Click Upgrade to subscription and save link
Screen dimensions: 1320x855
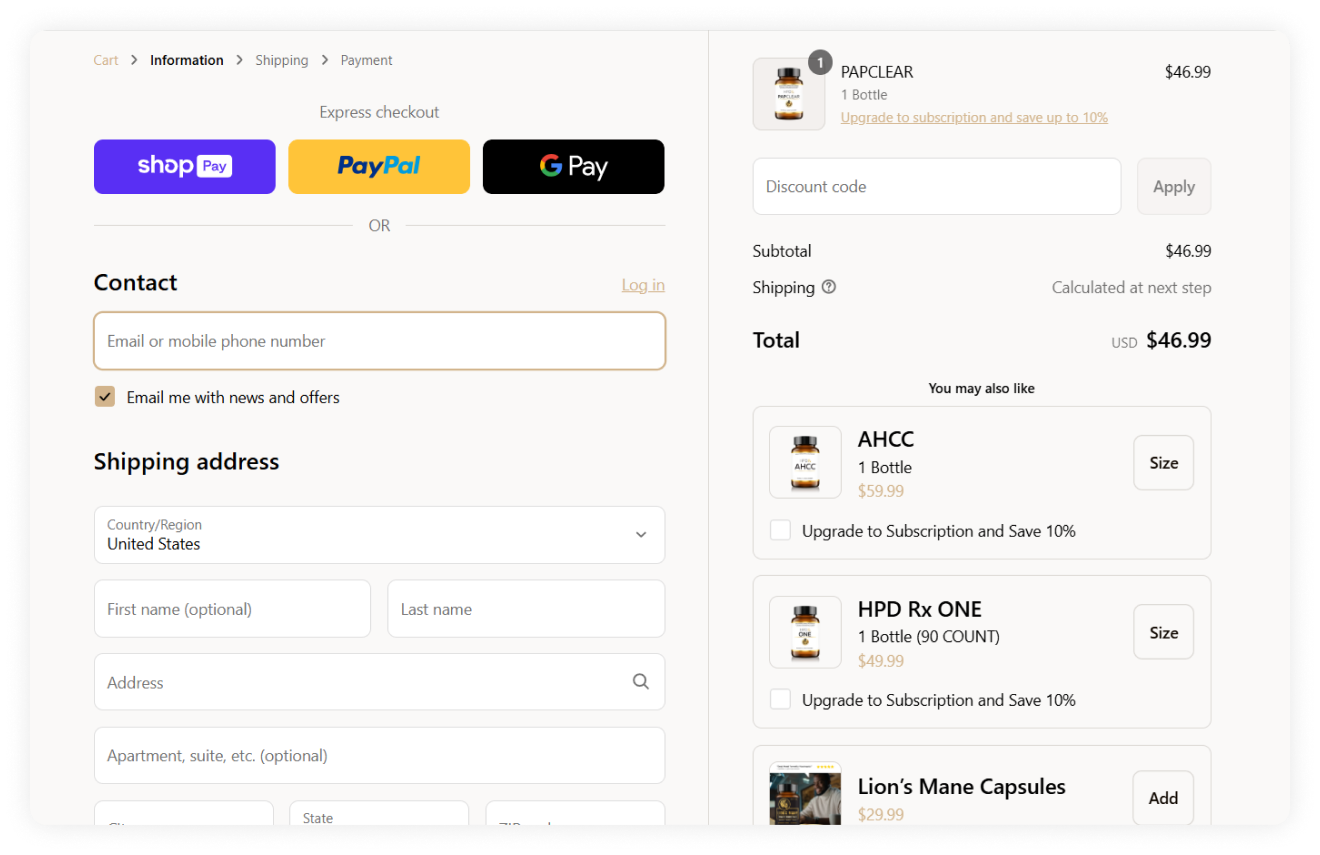coord(974,117)
